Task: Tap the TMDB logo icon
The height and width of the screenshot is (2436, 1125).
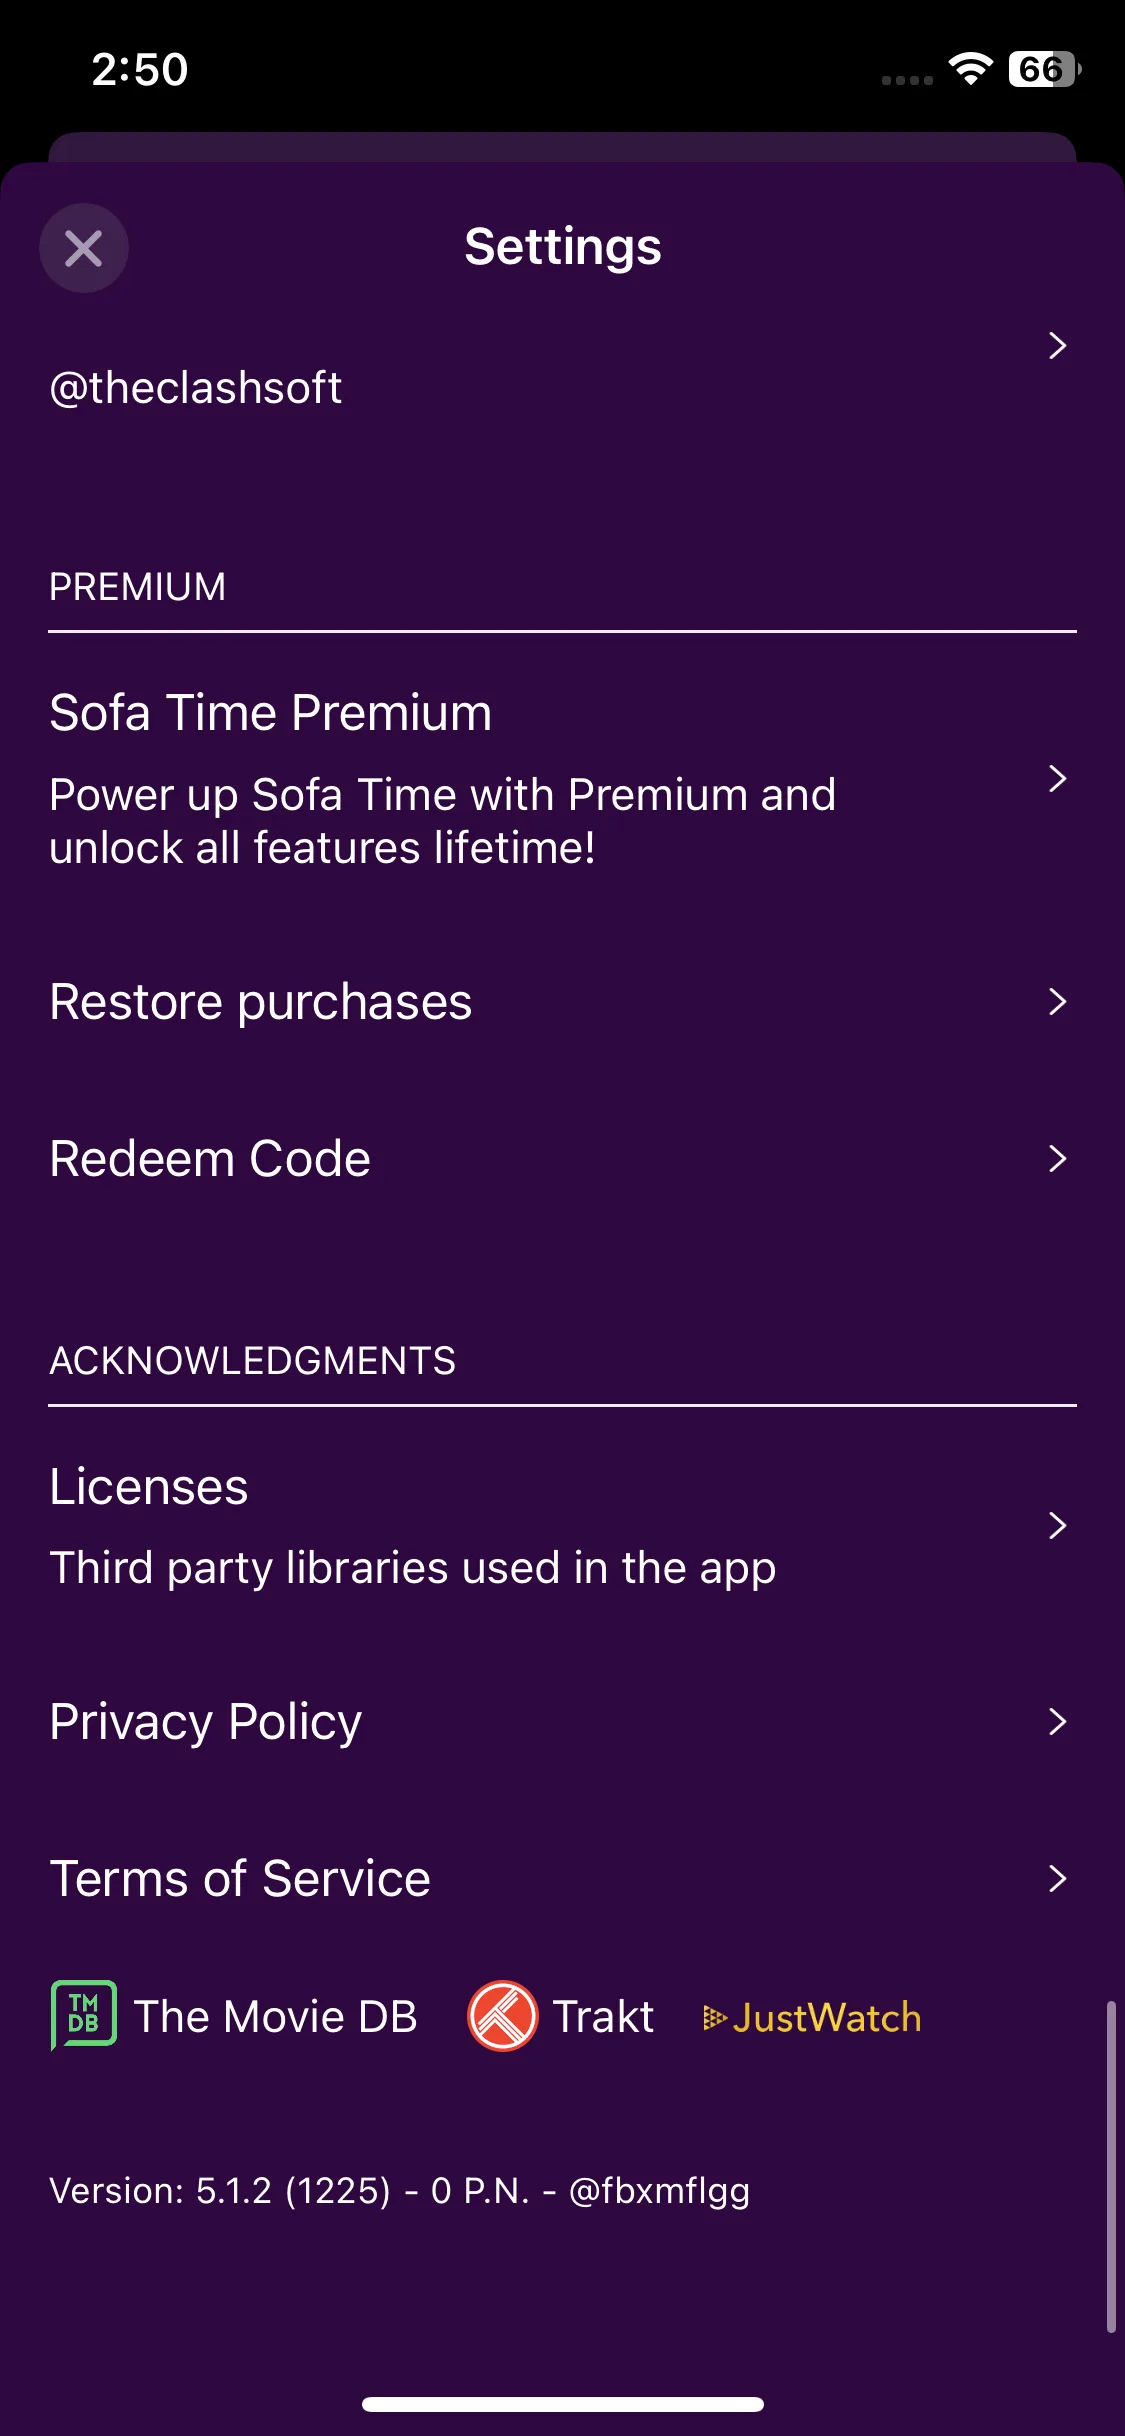Action: point(84,2015)
